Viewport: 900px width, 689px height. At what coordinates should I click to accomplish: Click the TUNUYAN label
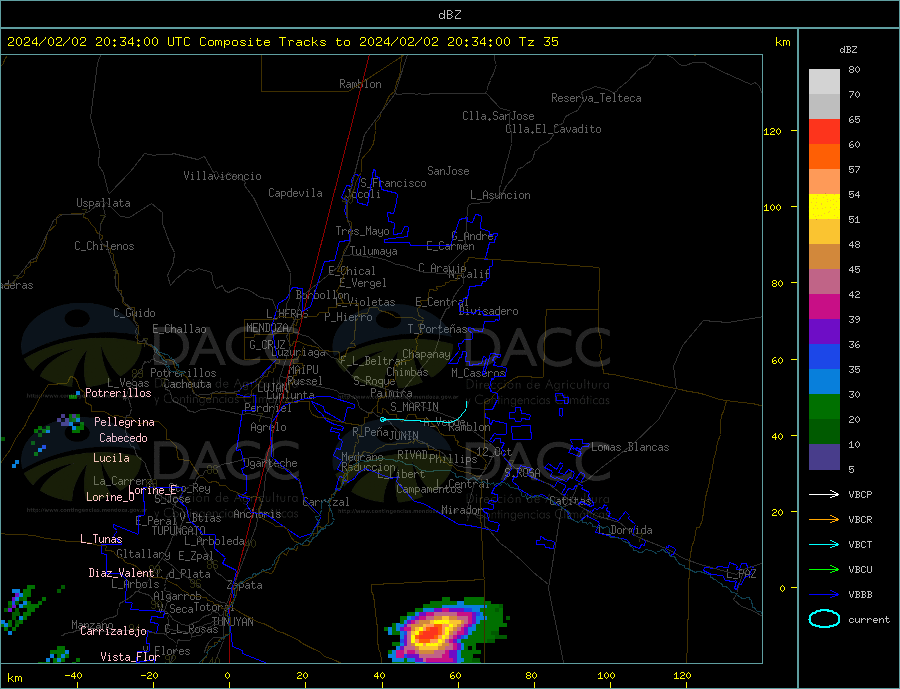232,622
